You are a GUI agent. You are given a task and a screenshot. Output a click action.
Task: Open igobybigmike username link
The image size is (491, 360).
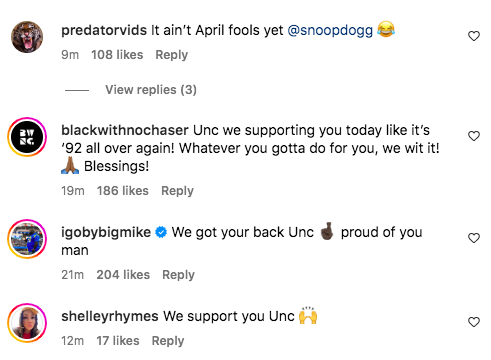pos(106,232)
